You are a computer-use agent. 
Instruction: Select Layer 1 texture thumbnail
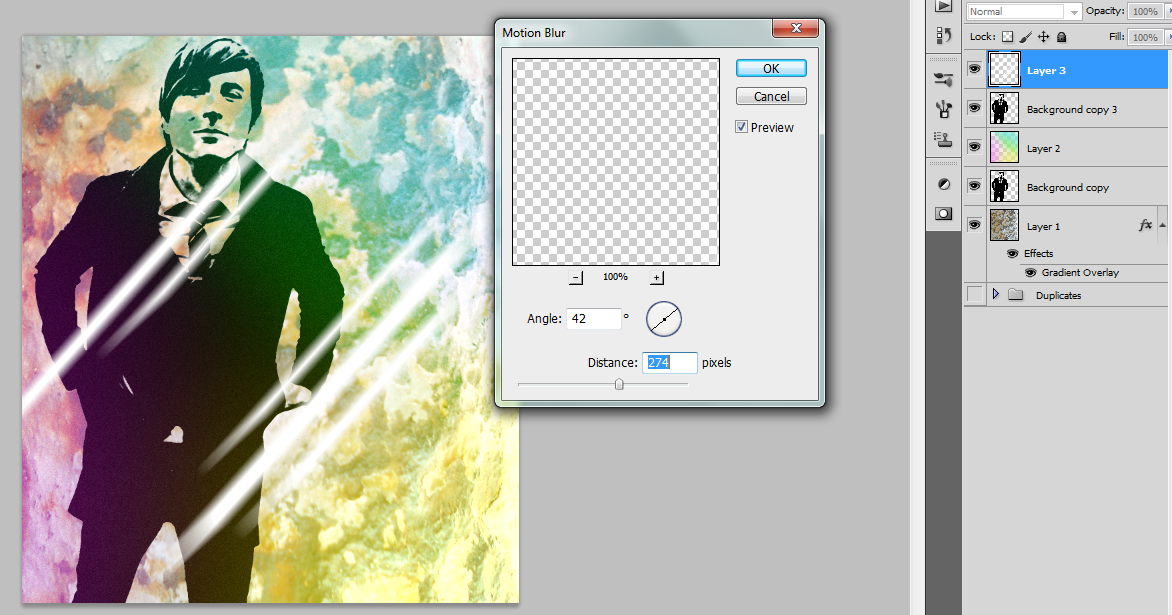[x=1004, y=225]
